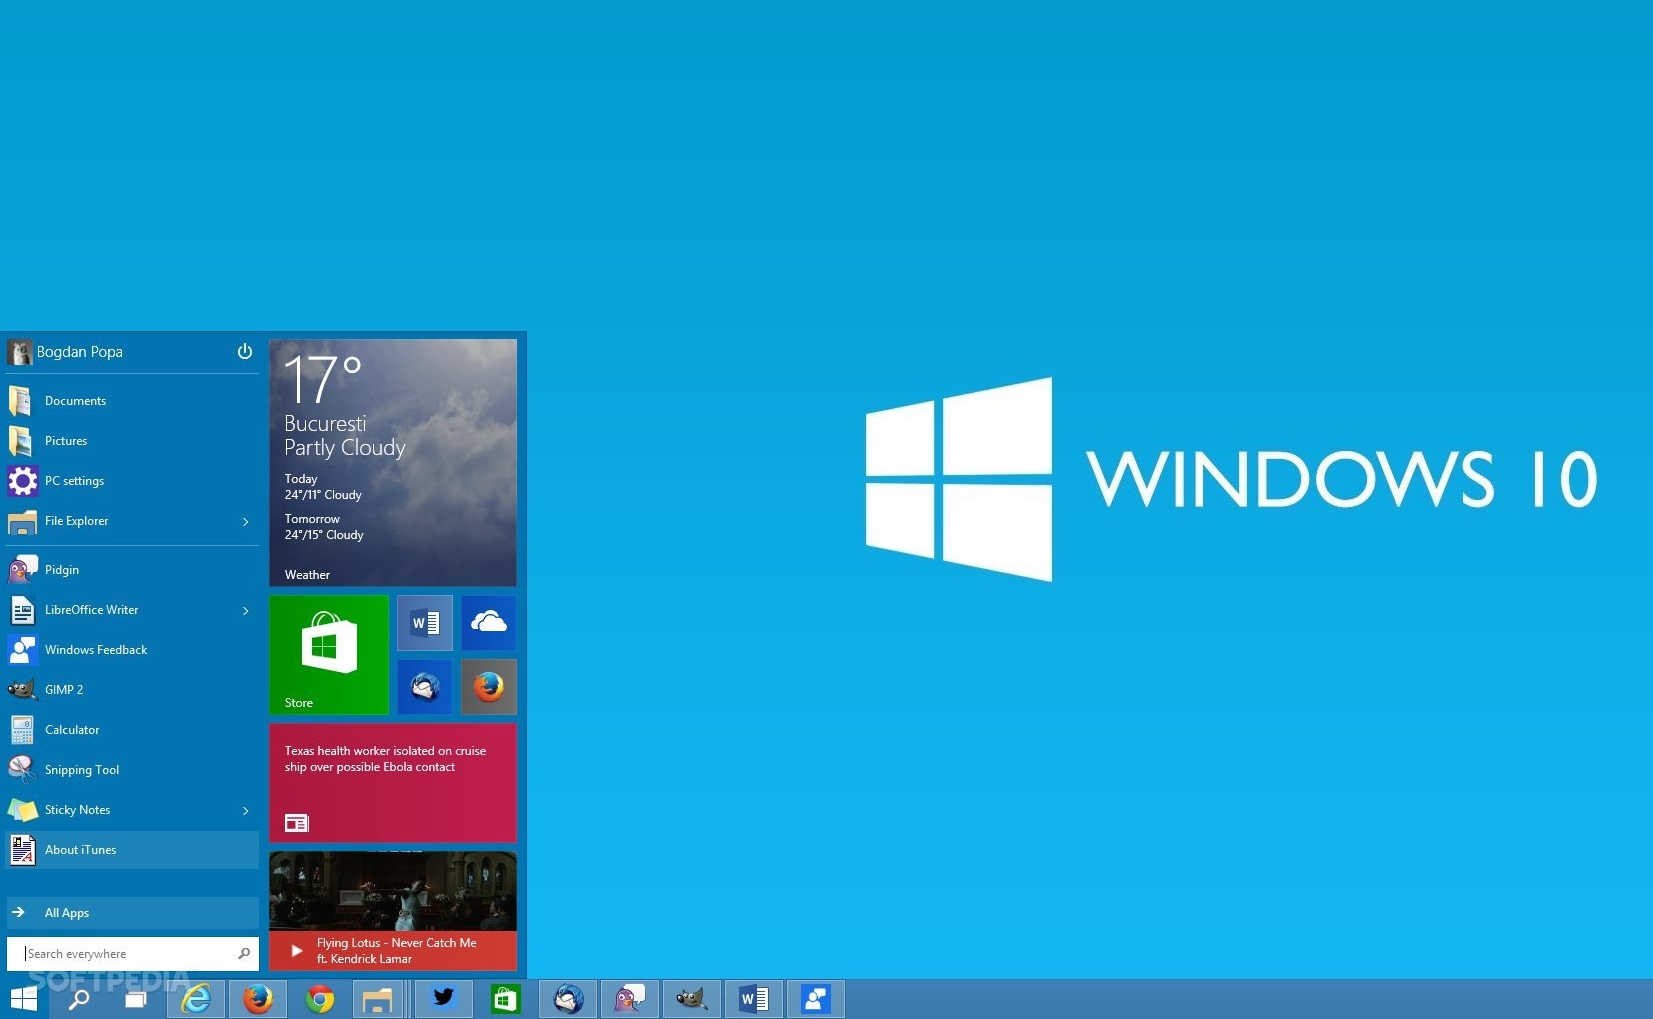Screen dimensions: 1653x1019
Task: Launch Pidgin from Start menu list
Action: click(132, 570)
